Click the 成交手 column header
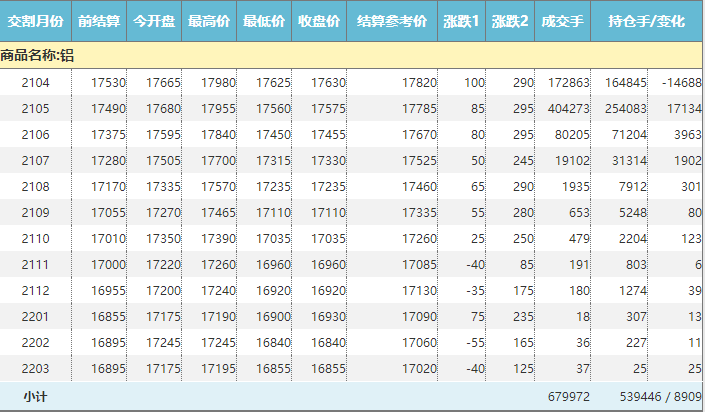The width and height of the screenshot is (705, 412). (x=562, y=21)
